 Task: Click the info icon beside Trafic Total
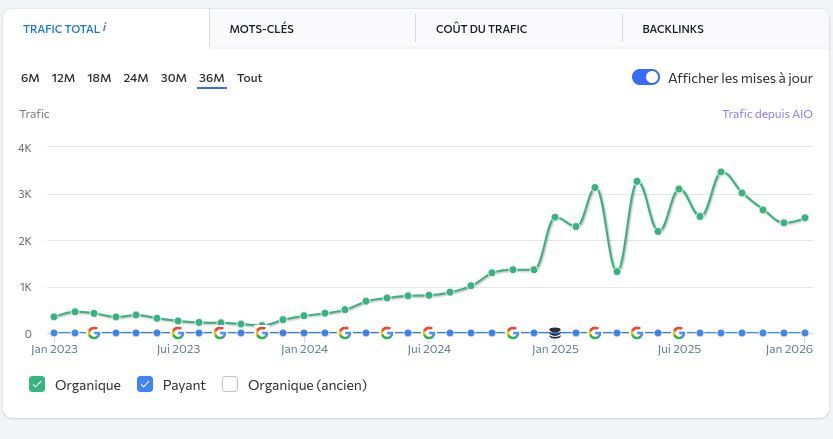105,27
